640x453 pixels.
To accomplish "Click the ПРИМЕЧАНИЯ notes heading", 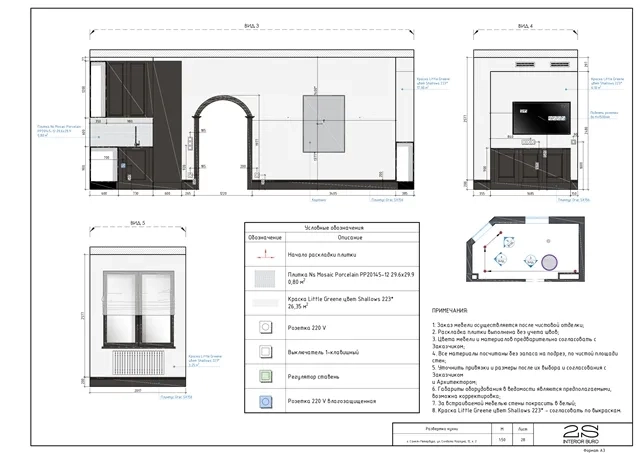I will coord(458,312).
